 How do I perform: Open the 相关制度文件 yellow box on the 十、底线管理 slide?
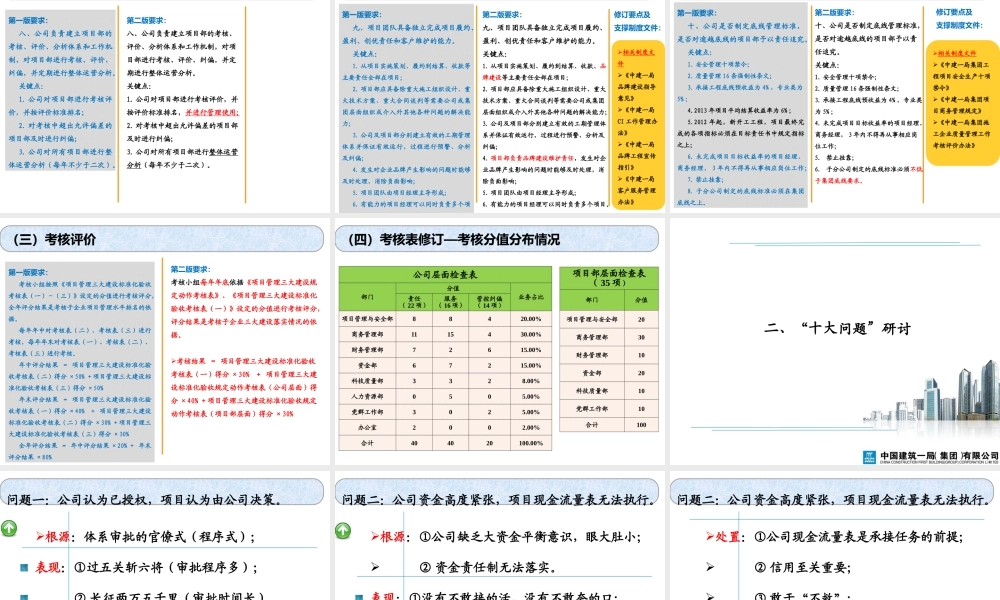pyautogui.click(x=962, y=103)
